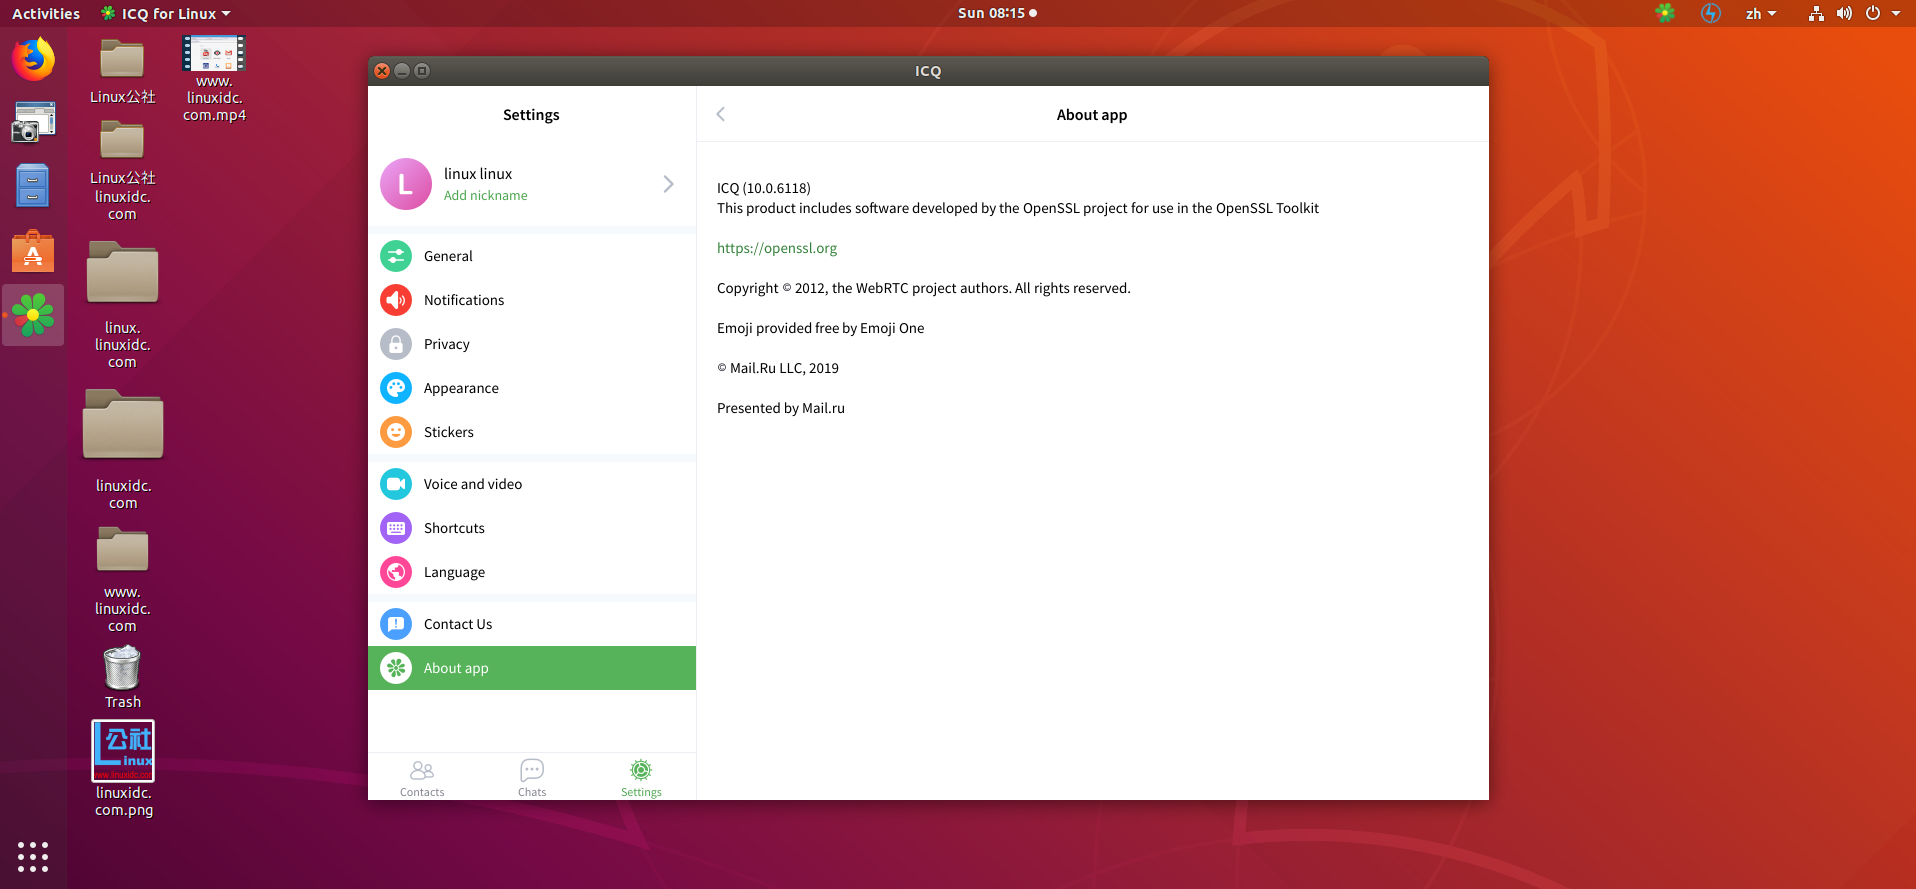Select the Linux公社 desktop folder
The image size is (1916, 889).
[x=122, y=71]
